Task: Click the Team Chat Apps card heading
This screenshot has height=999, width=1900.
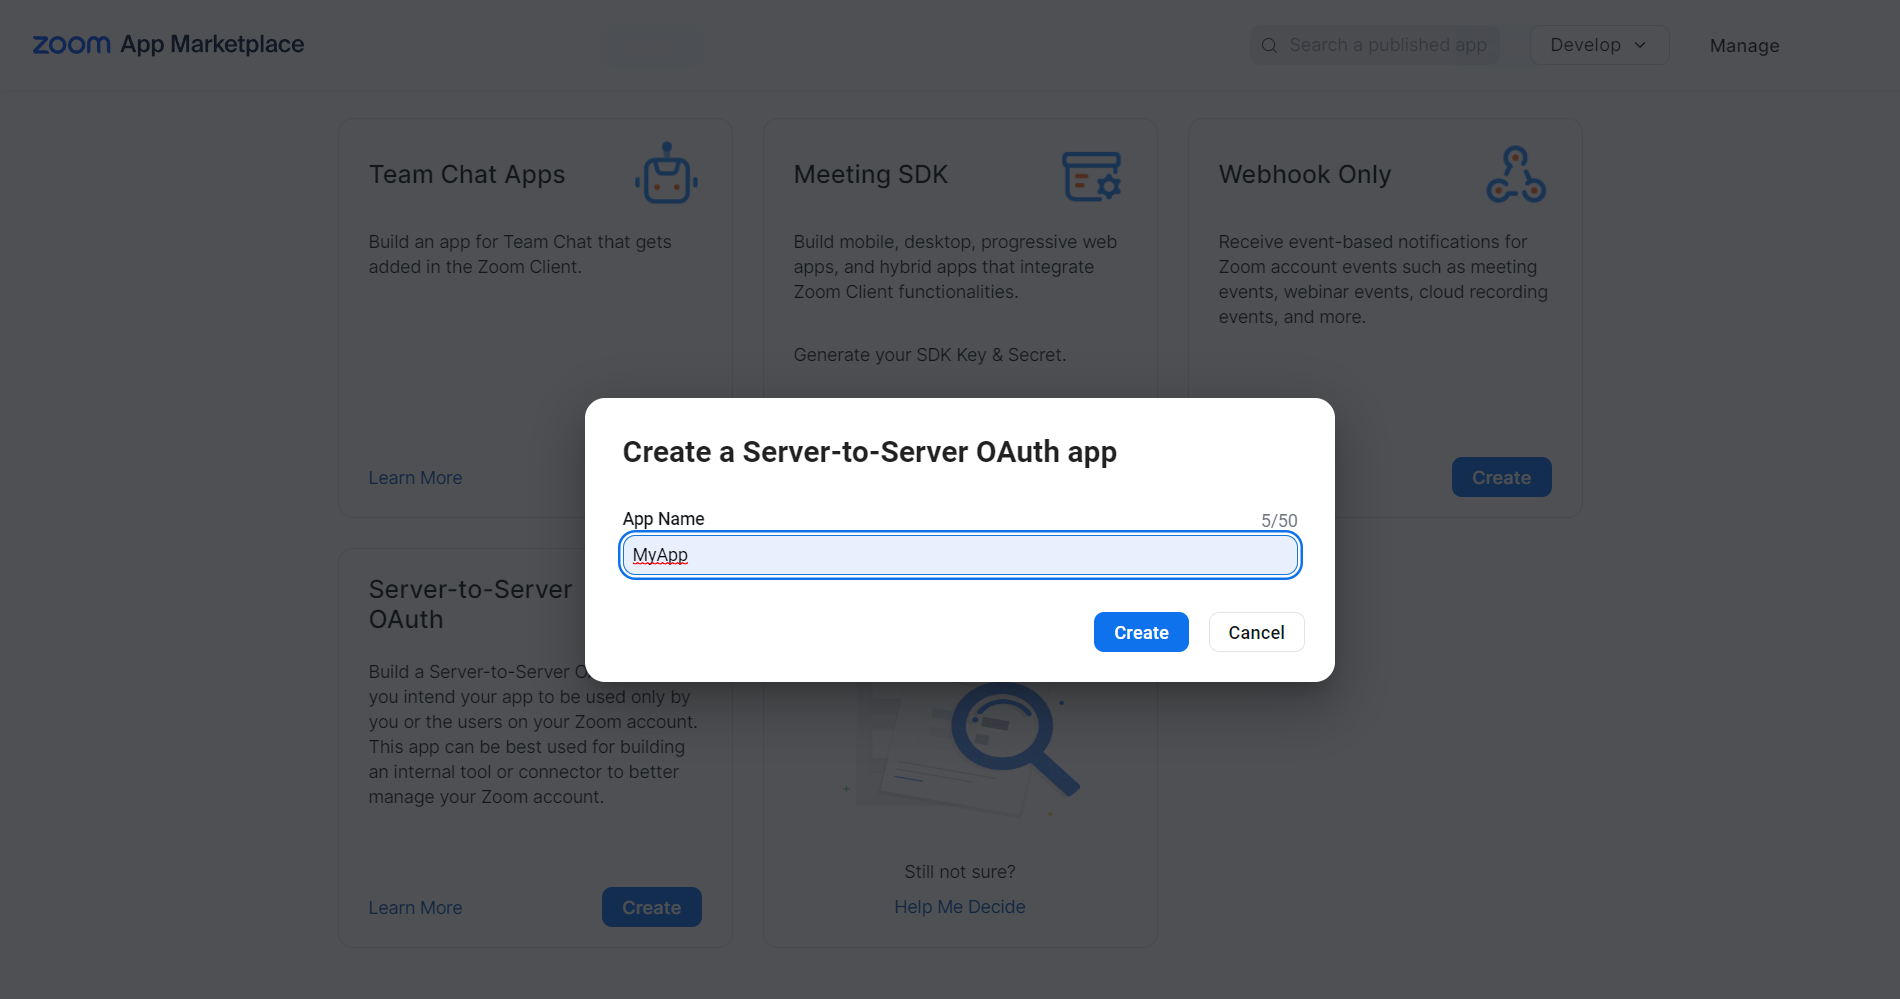Action: 467,175
